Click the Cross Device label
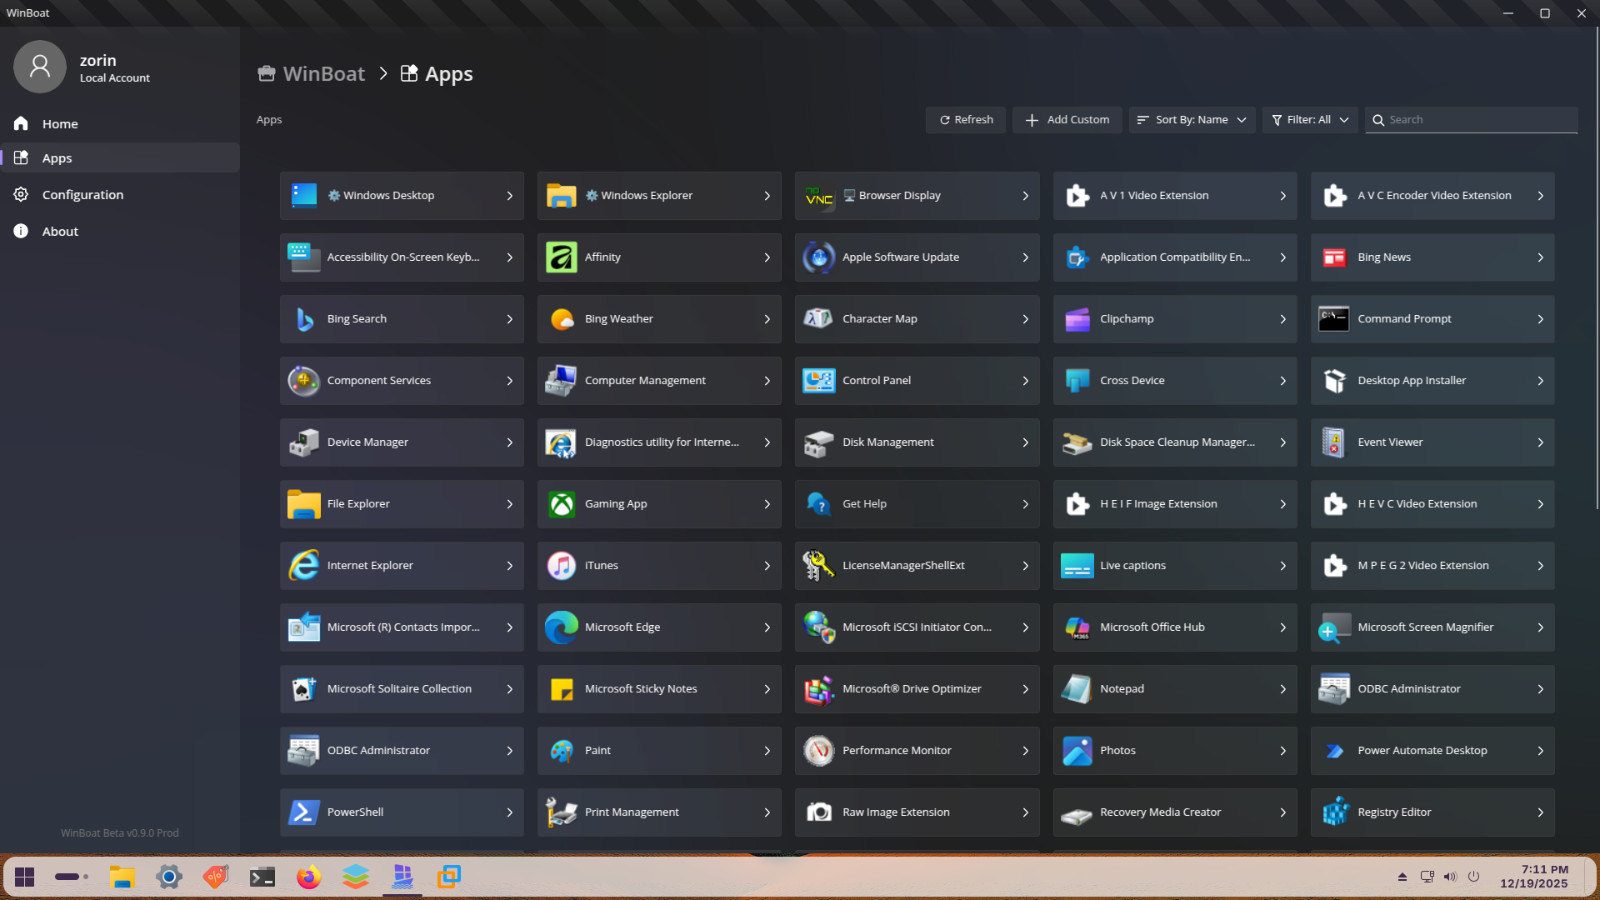 point(1132,381)
